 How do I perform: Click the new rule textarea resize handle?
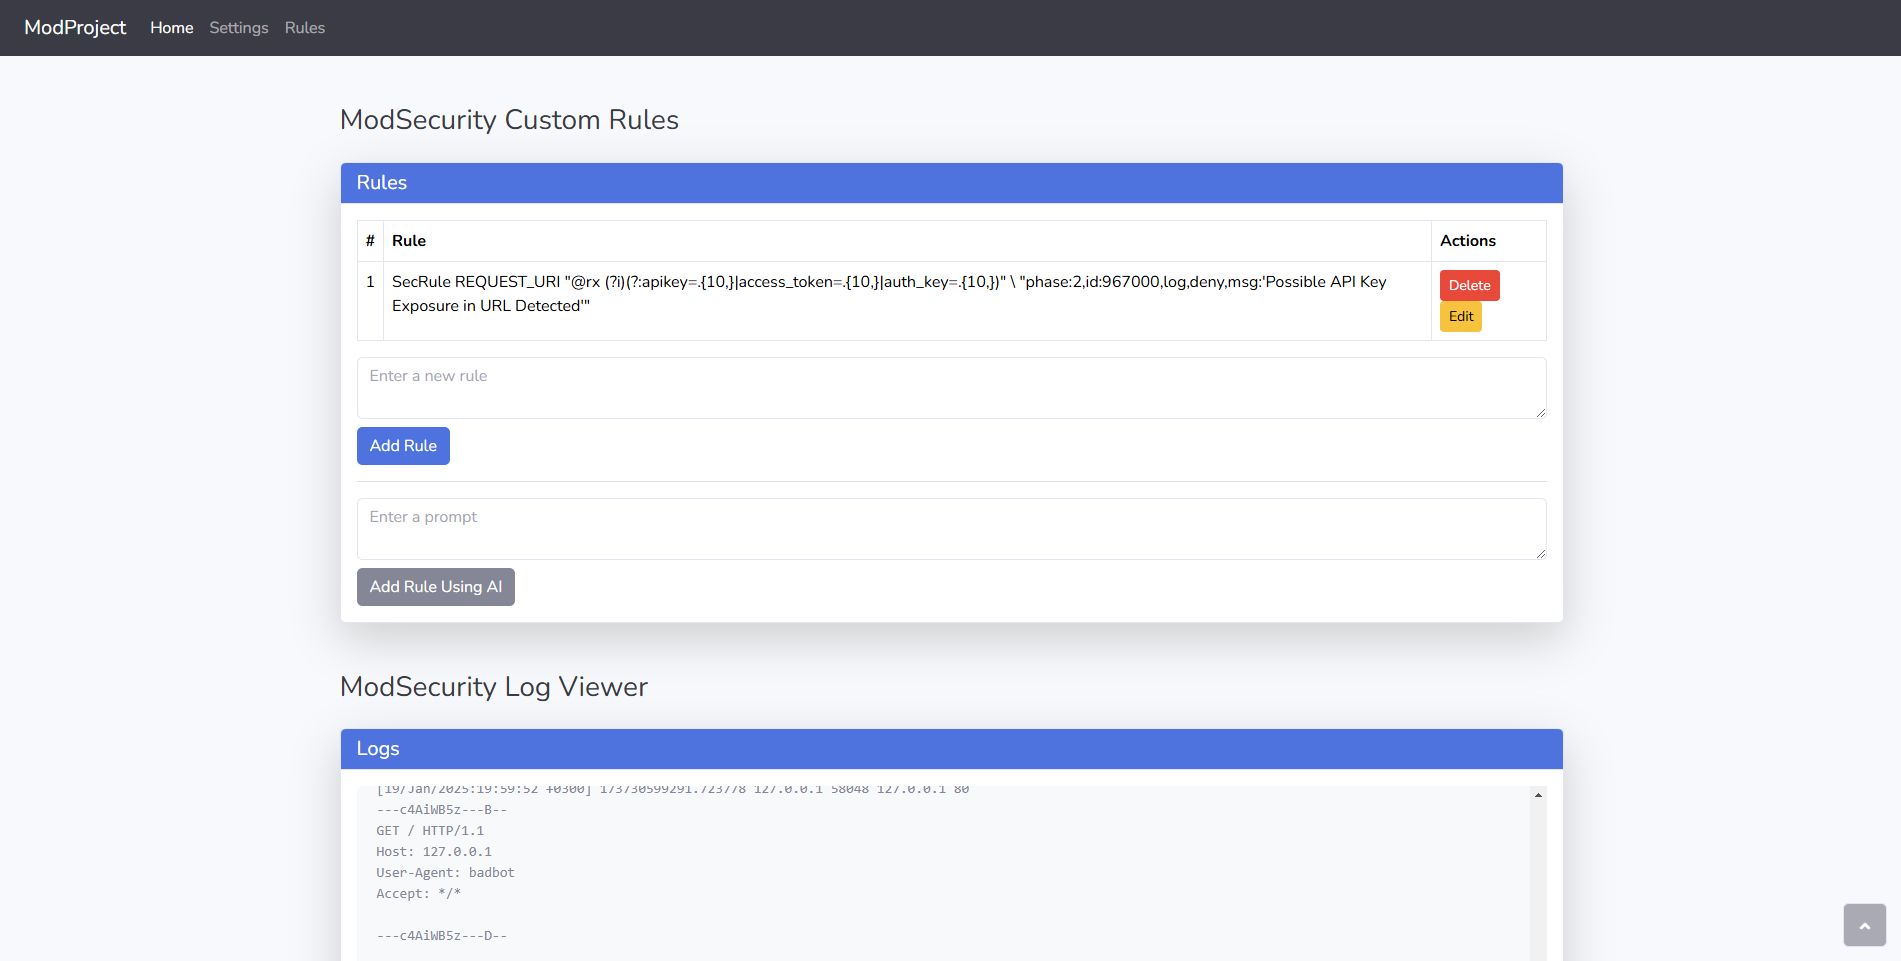1540,412
